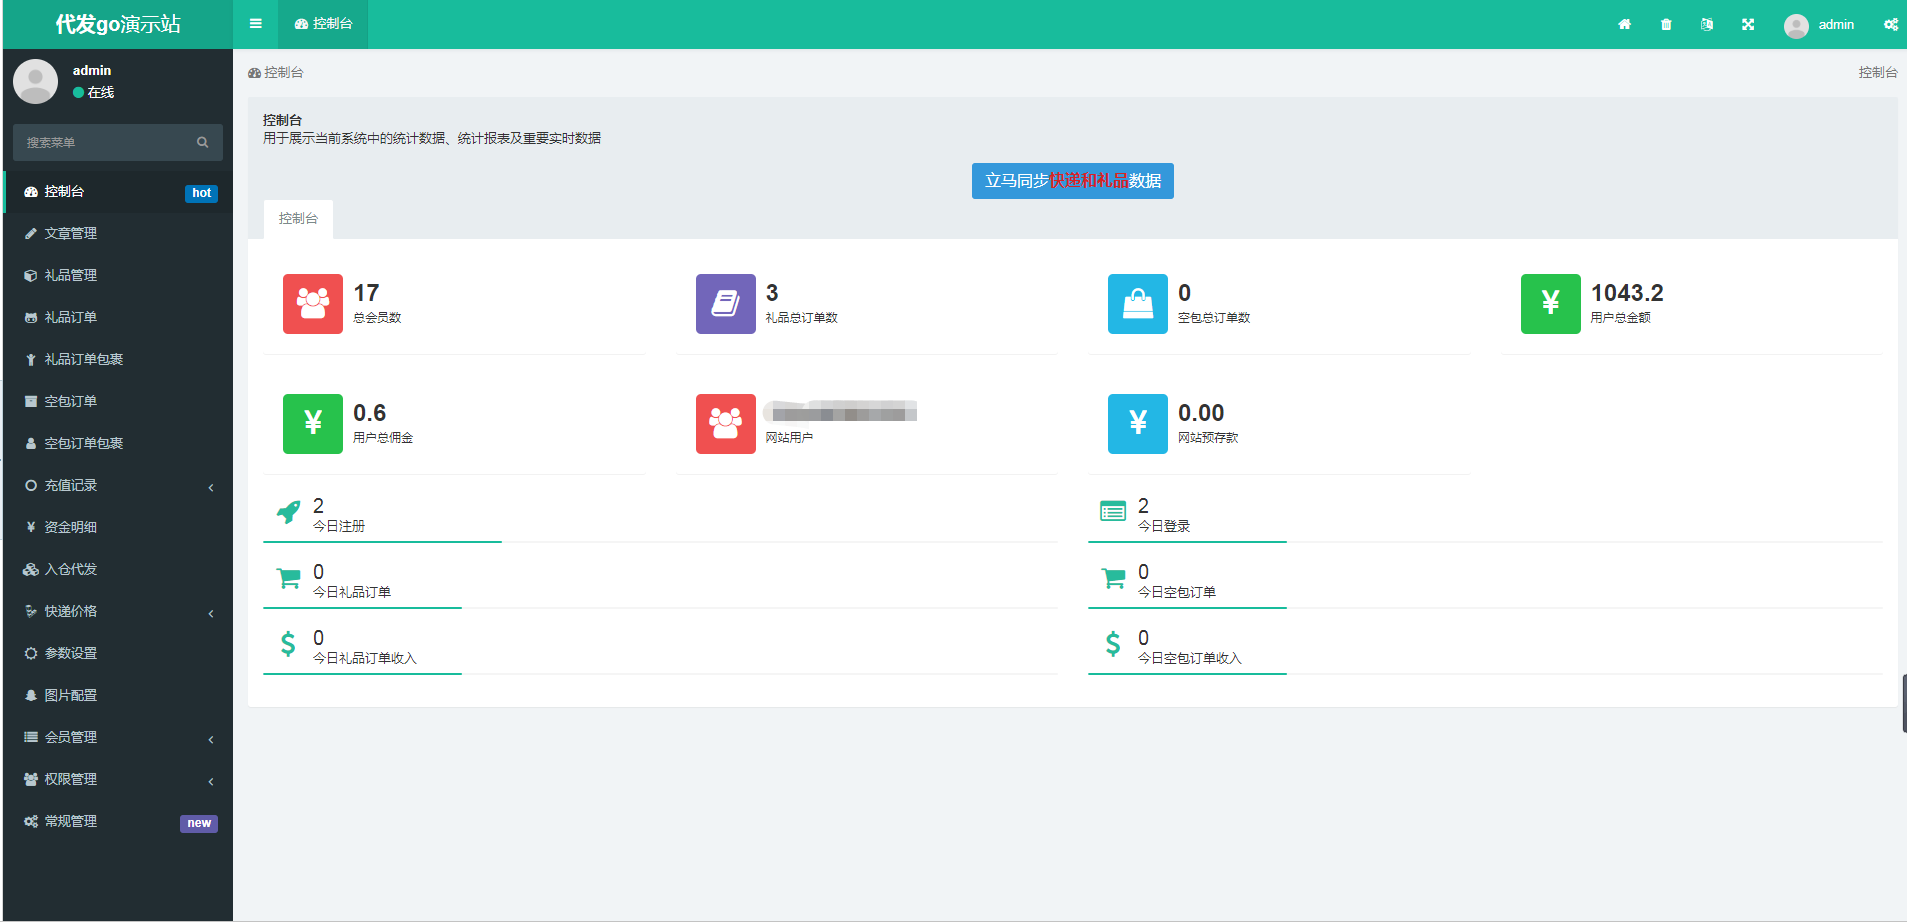Click the purple 礼品总订单数 book icon
Image resolution: width=1907 pixels, height=923 pixels.
[726, 304]
